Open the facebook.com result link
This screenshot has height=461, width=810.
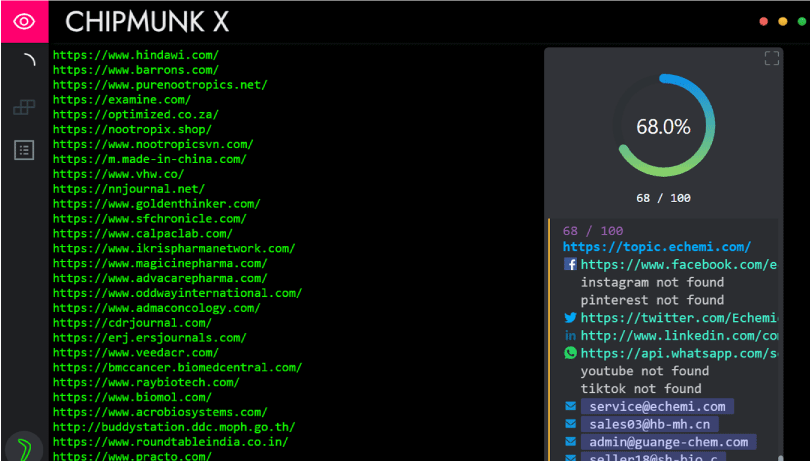pos(678,265)
